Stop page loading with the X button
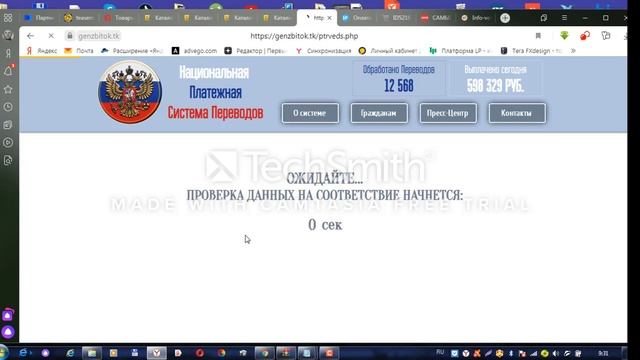 pyautogui.click(x=51, y=36)
